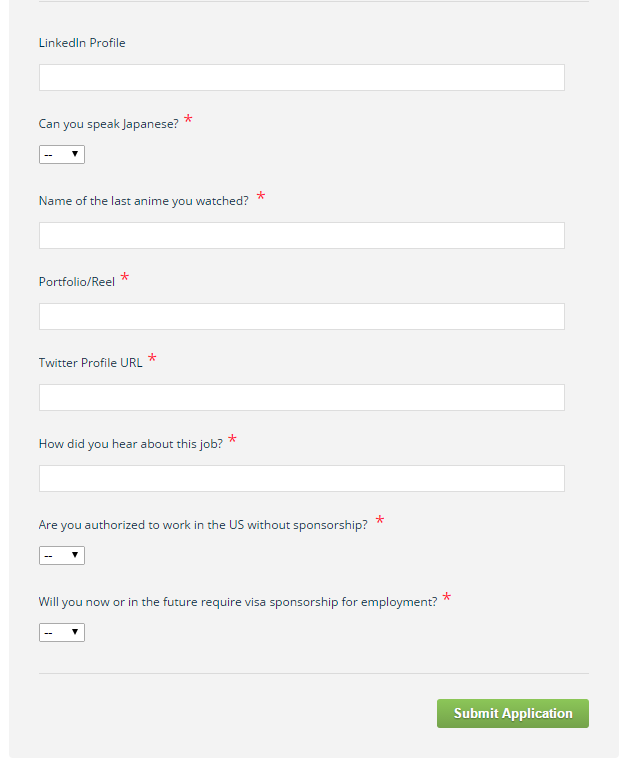The image size is (636, 766).
Task: Click the 'LinkedIn Profile' label text
Action: pos(82,43)
